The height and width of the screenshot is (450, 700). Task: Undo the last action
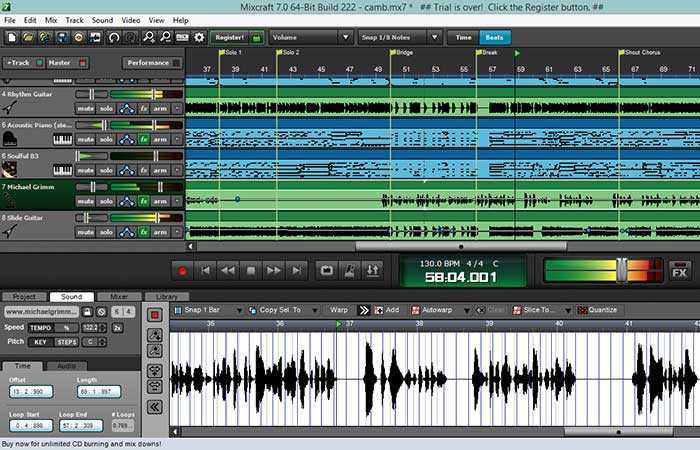coord(114,38)
